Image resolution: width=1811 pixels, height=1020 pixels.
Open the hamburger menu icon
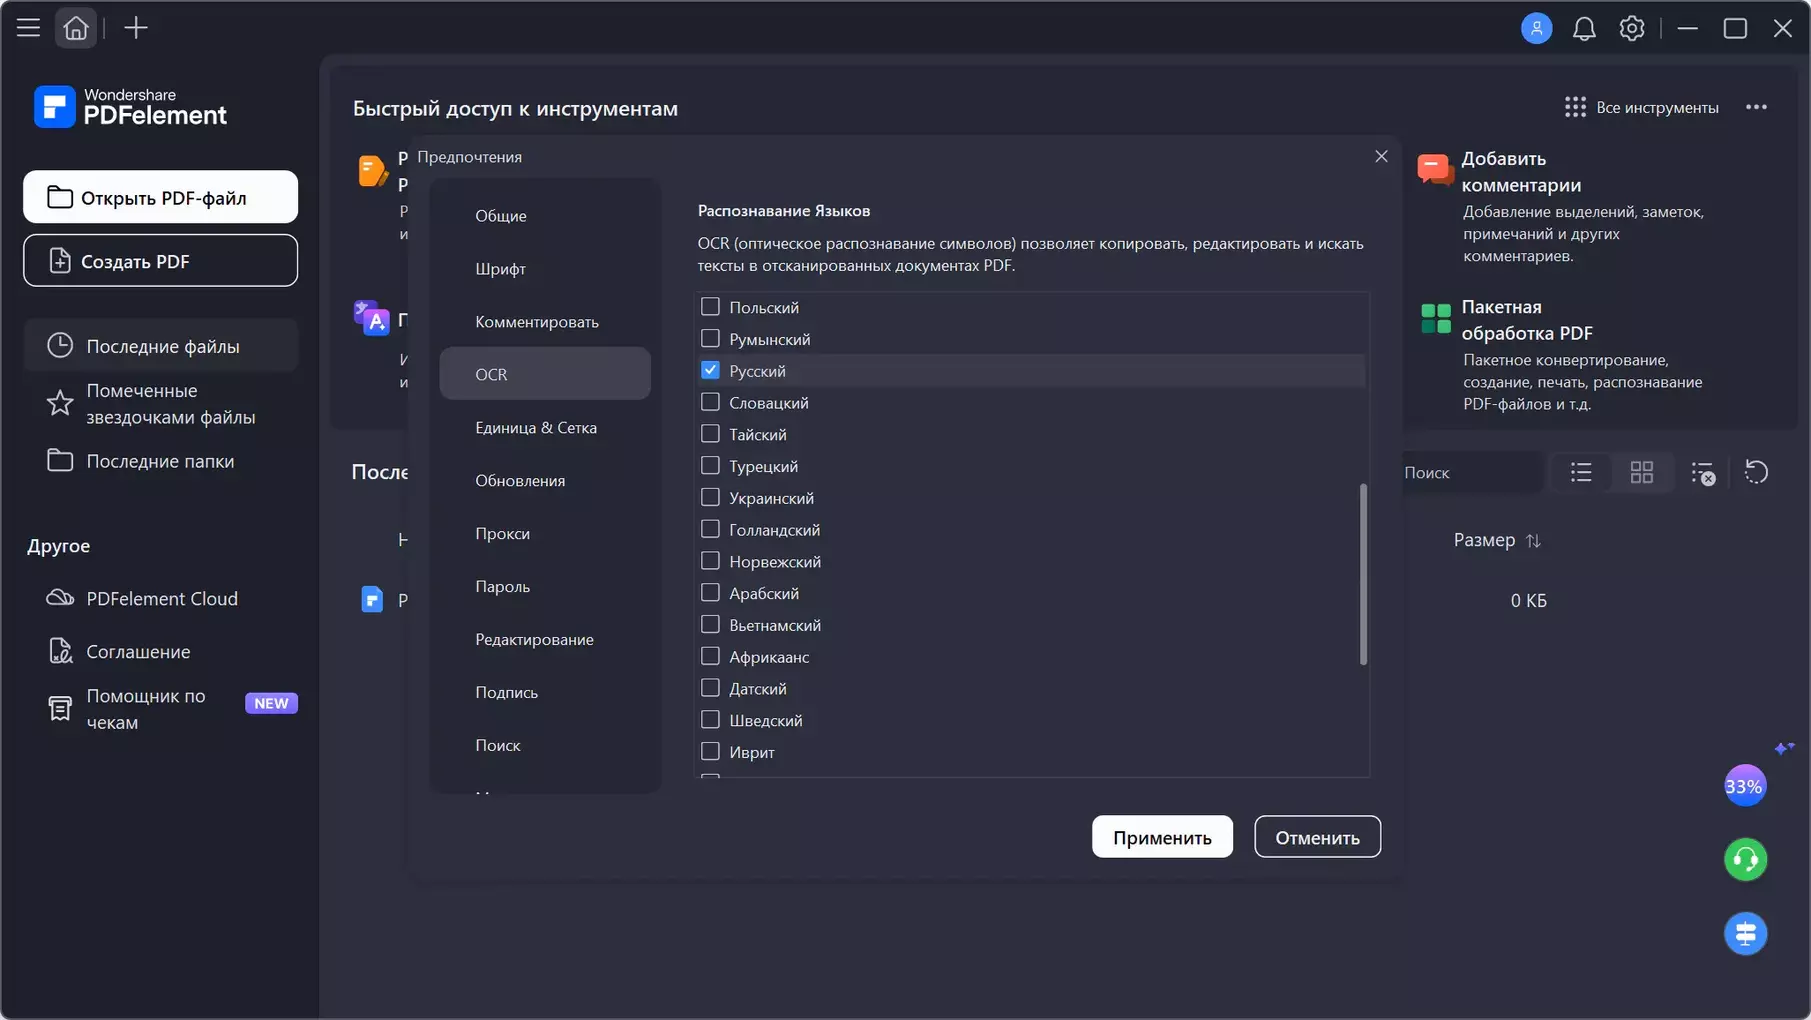click(x=28, y=28)
